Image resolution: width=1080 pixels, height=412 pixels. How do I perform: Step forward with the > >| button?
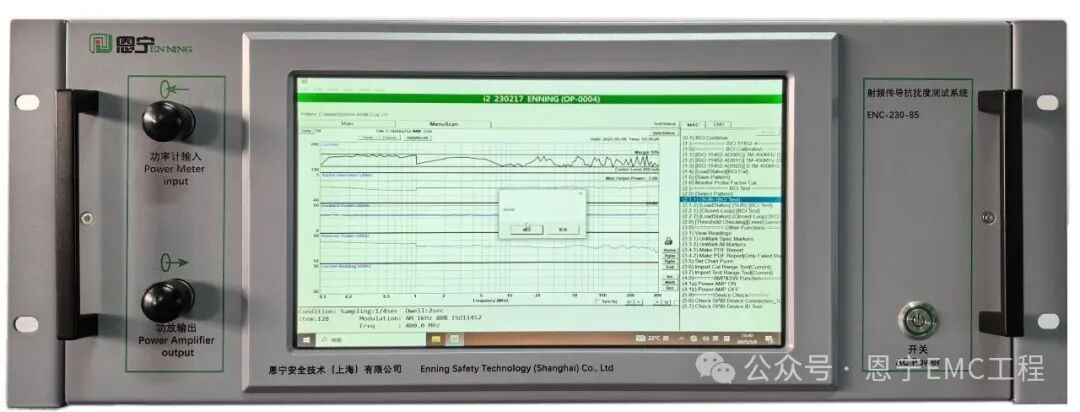662,302
